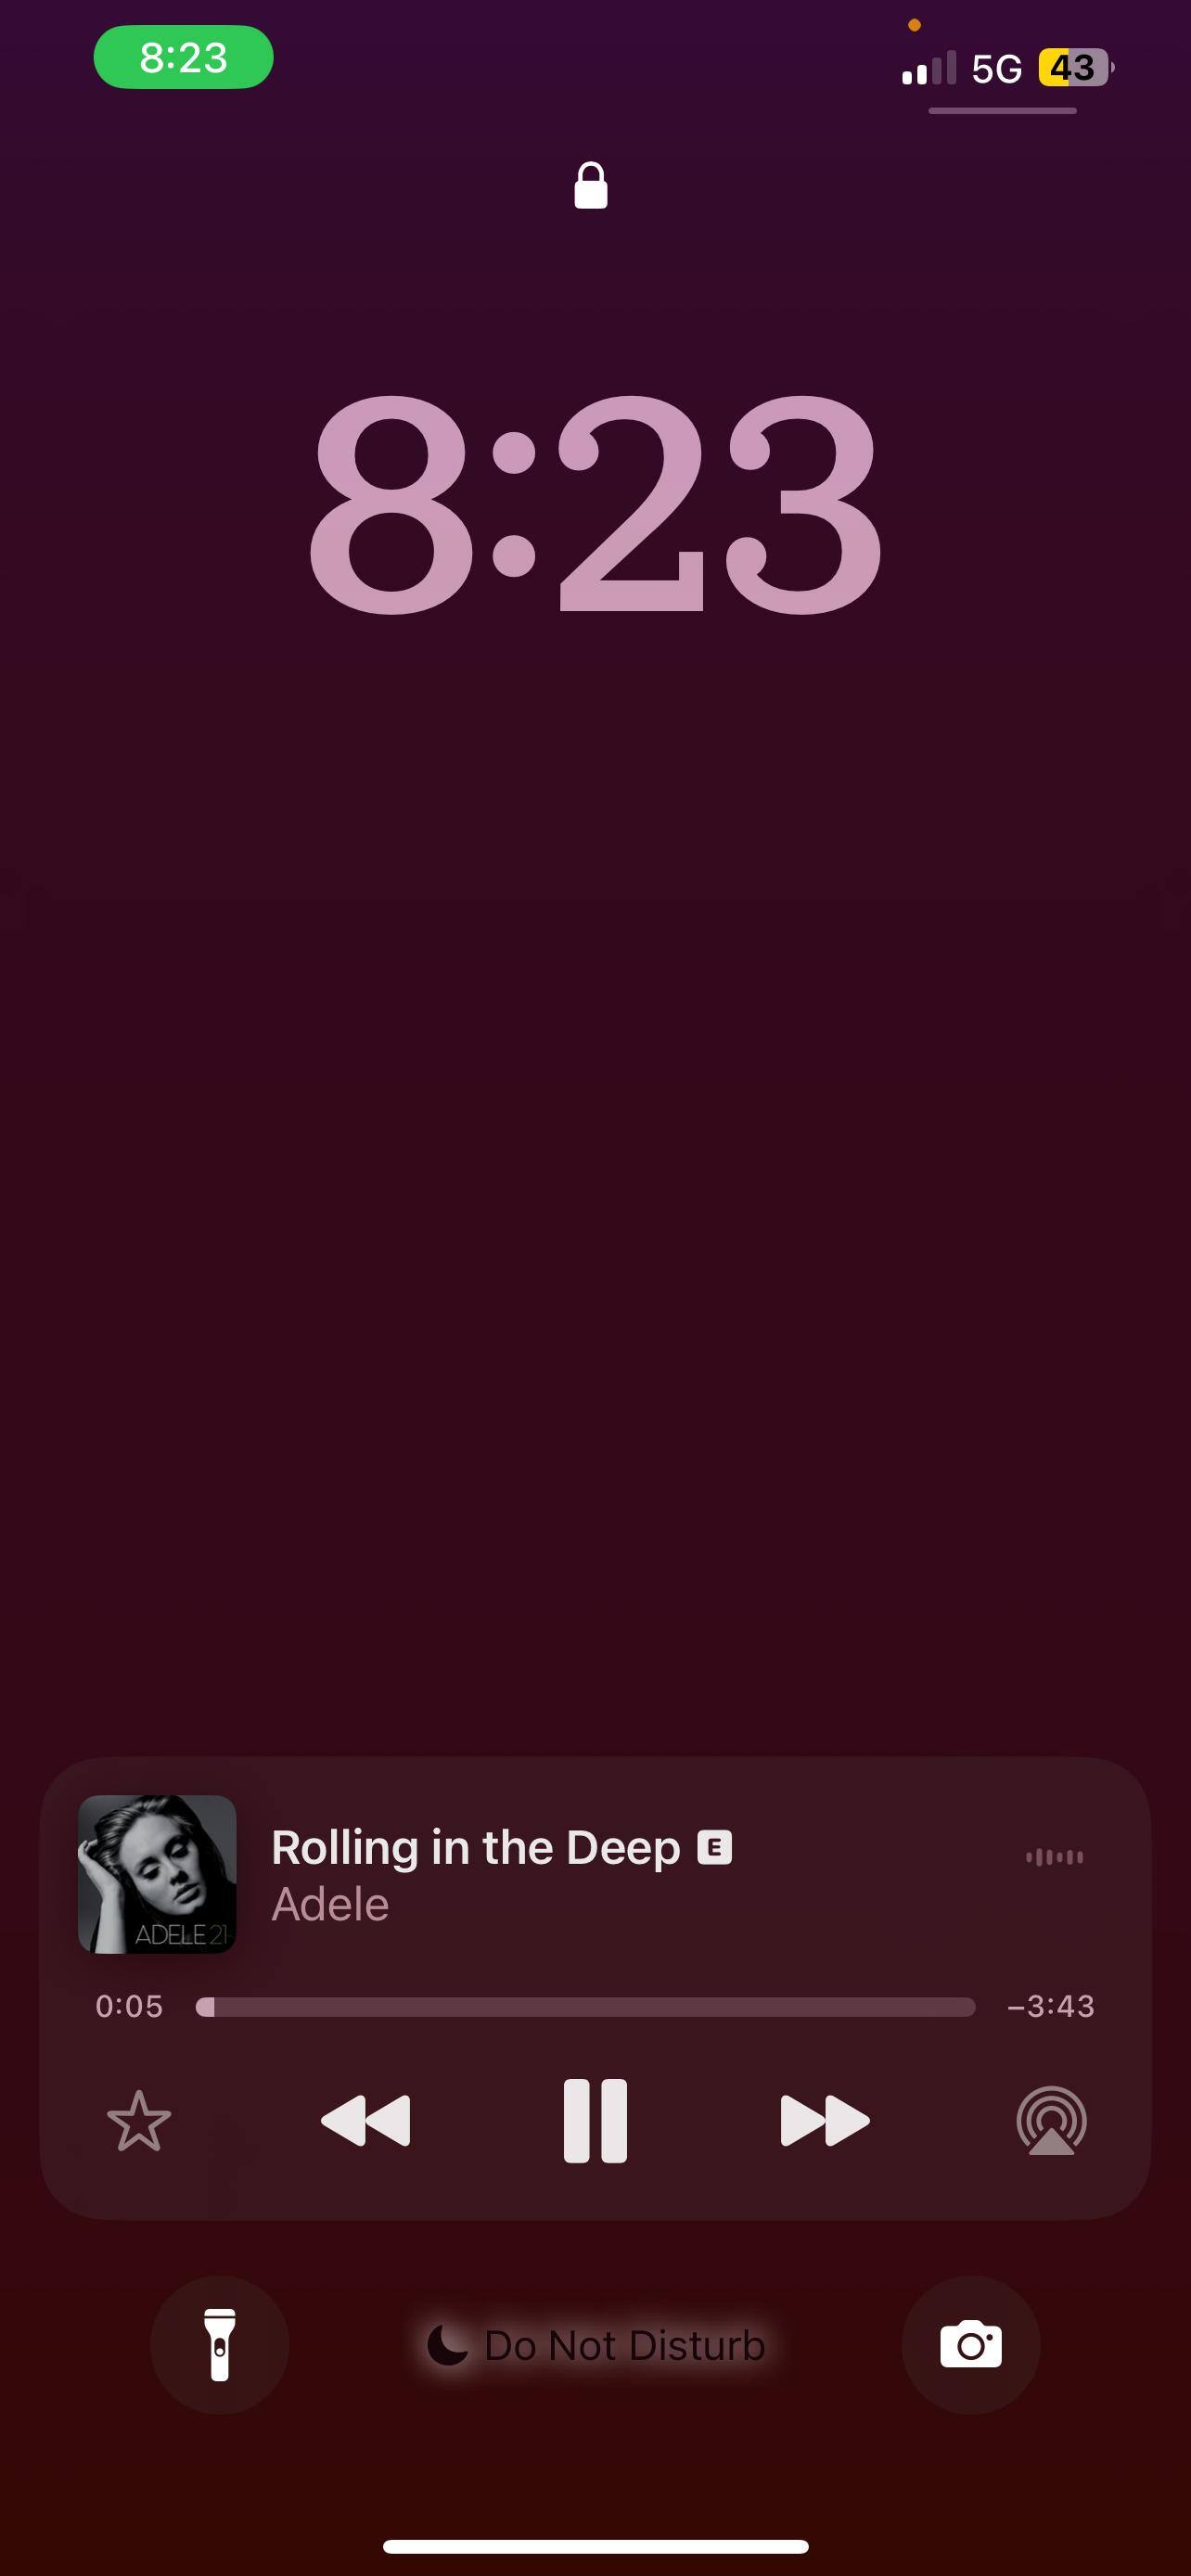
Task: Tap the 5G network label
Action: (x=997, y=69)
